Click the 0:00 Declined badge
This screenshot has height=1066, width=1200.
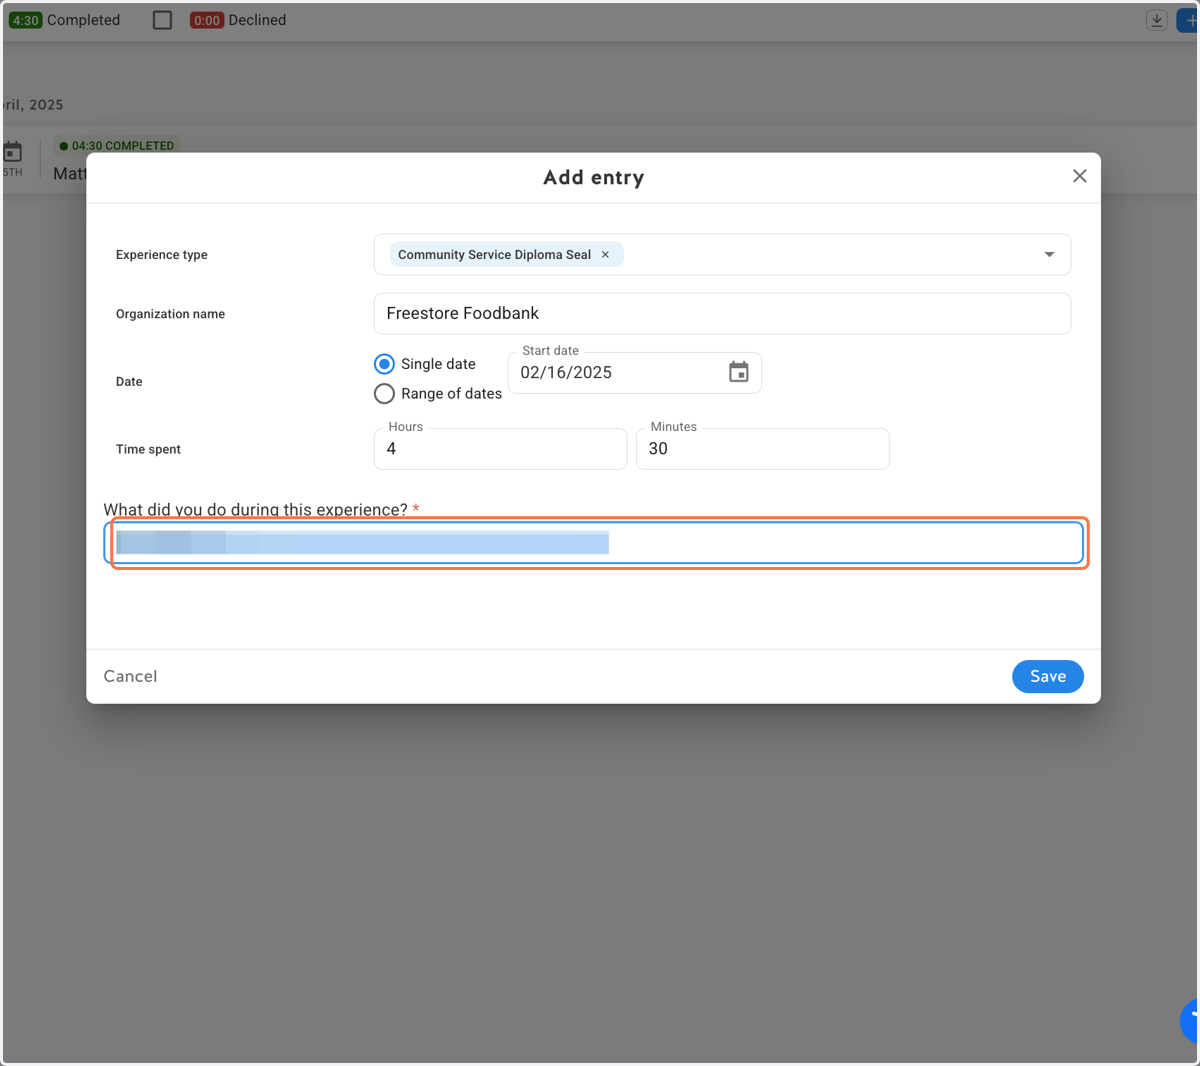point(207,20)
